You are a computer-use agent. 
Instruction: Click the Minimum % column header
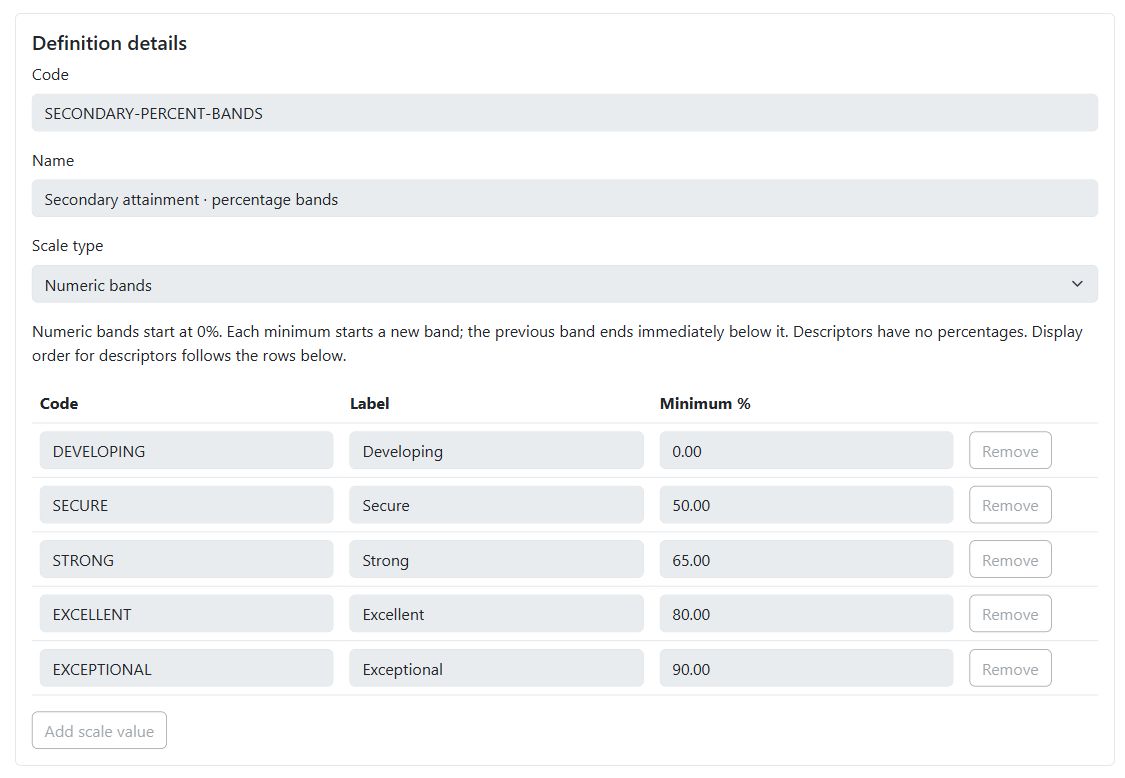(705, 403)
